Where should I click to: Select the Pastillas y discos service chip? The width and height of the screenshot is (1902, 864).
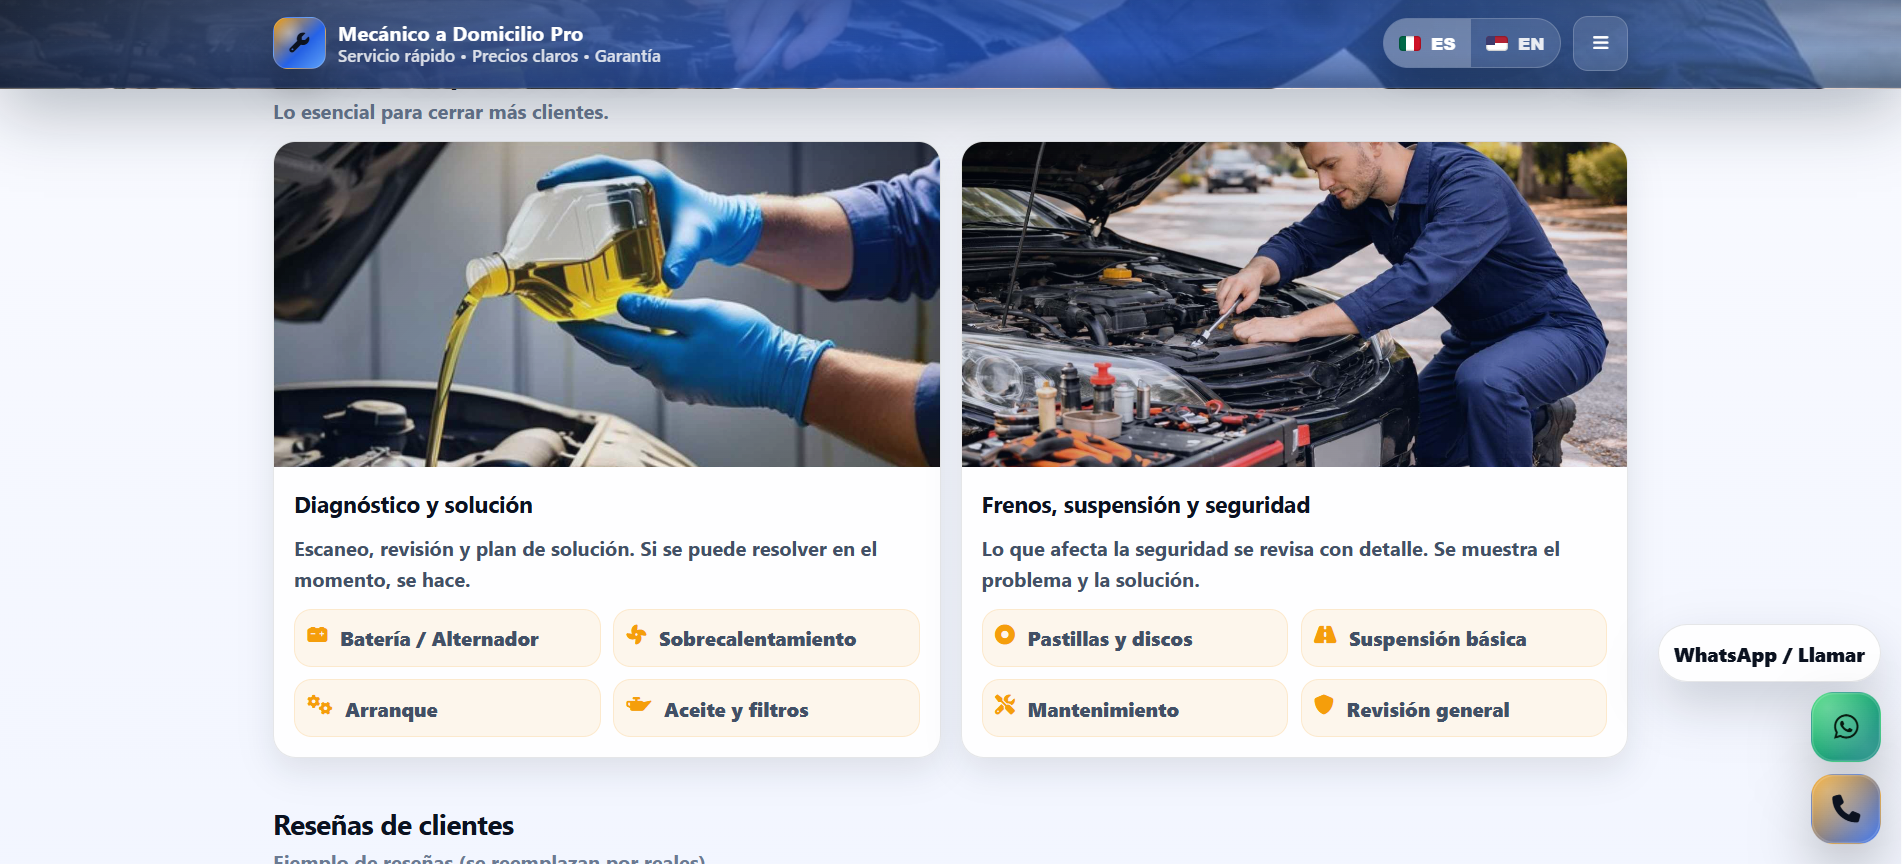pyautogui.click(x=1134, y=639)
